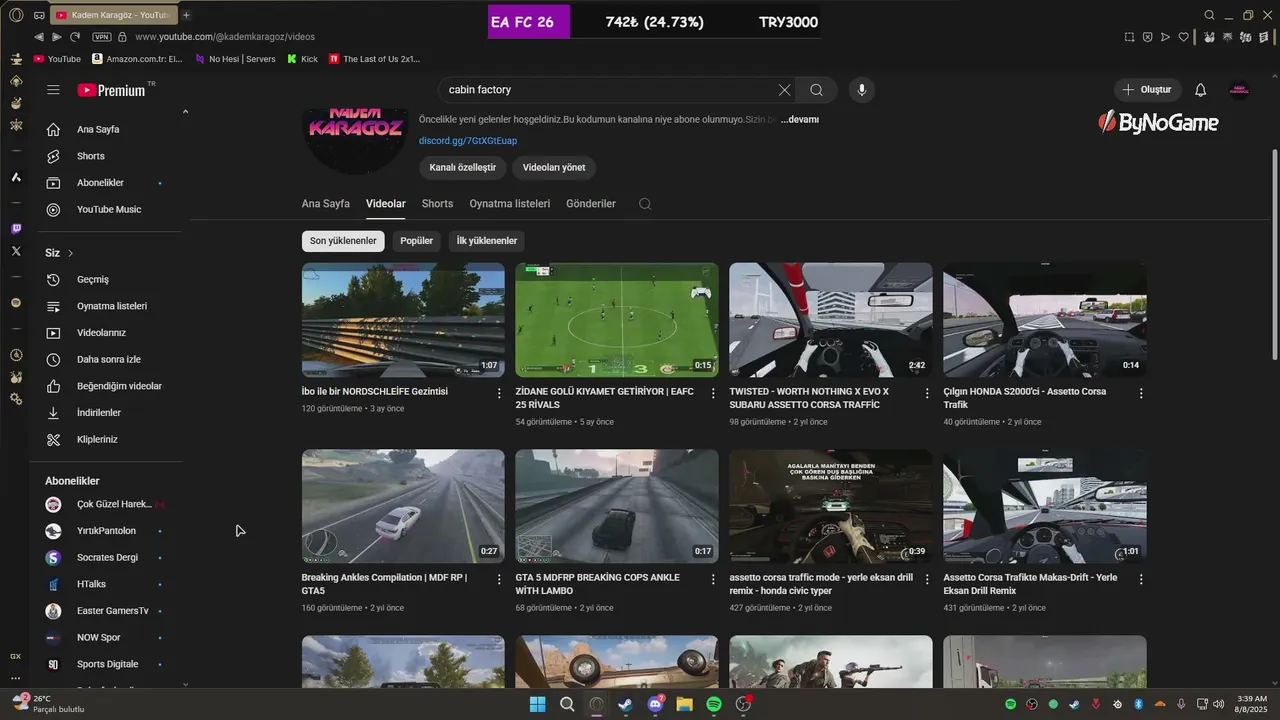
Task: Search within the channel using the magnifier
Action: 645,204
